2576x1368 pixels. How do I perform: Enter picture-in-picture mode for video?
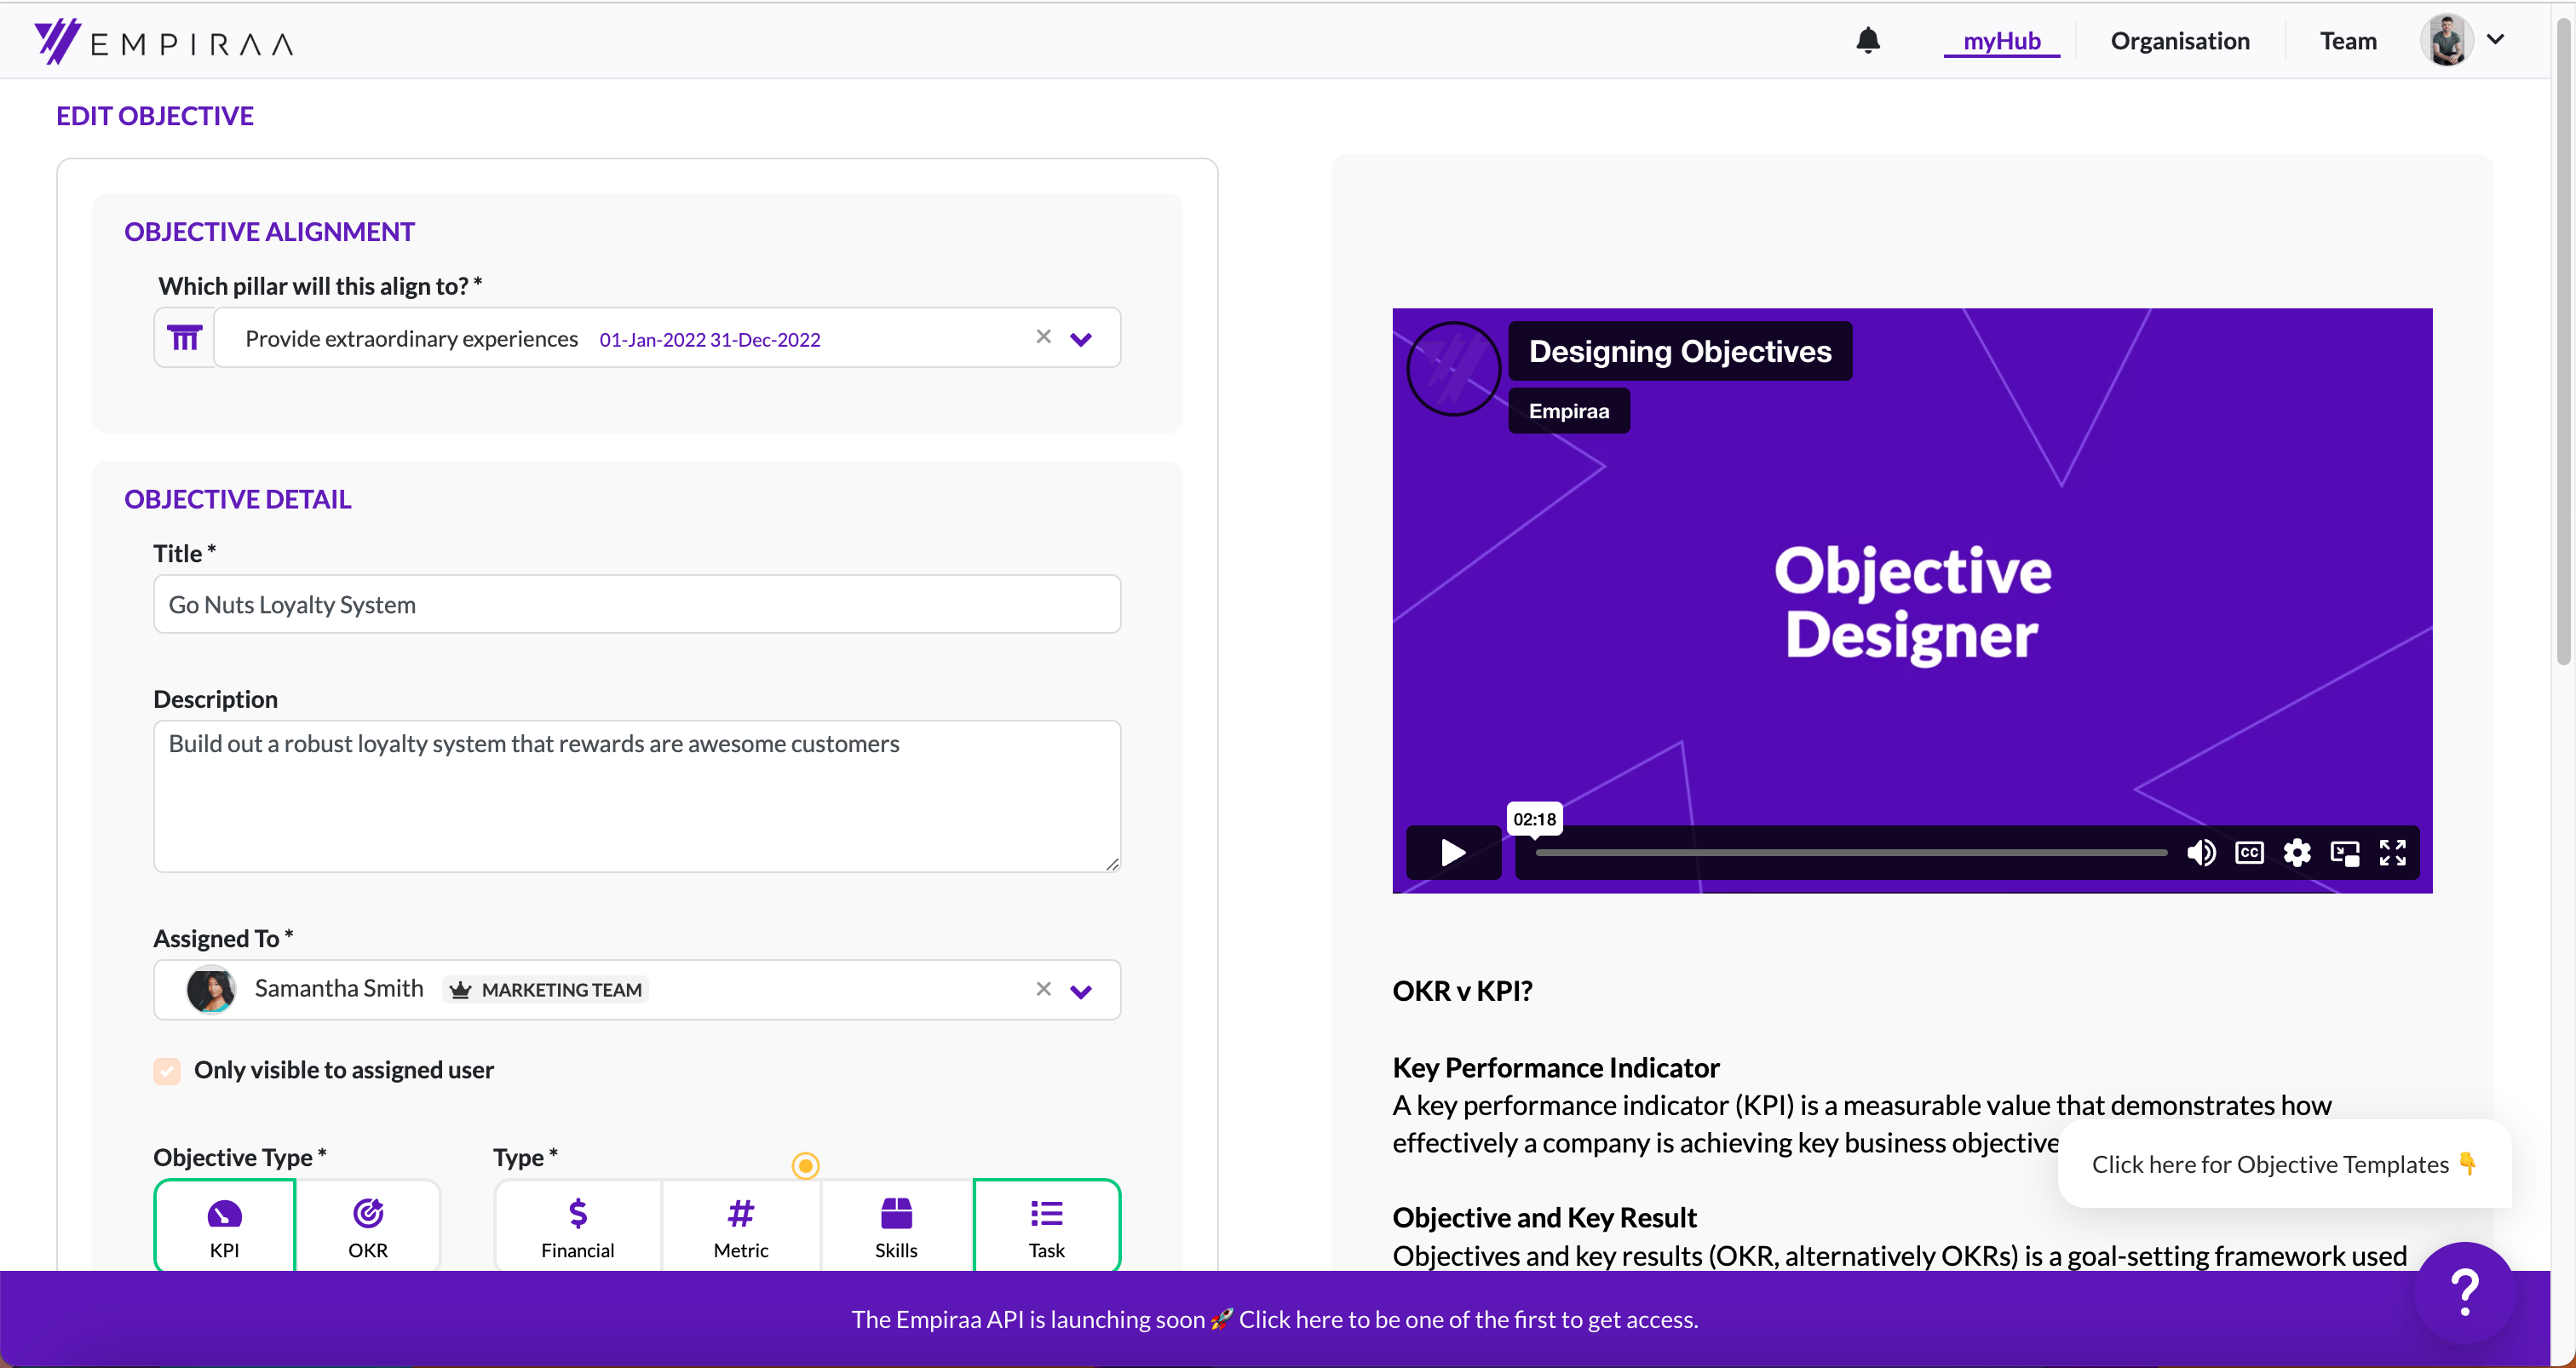(2345, 852)
